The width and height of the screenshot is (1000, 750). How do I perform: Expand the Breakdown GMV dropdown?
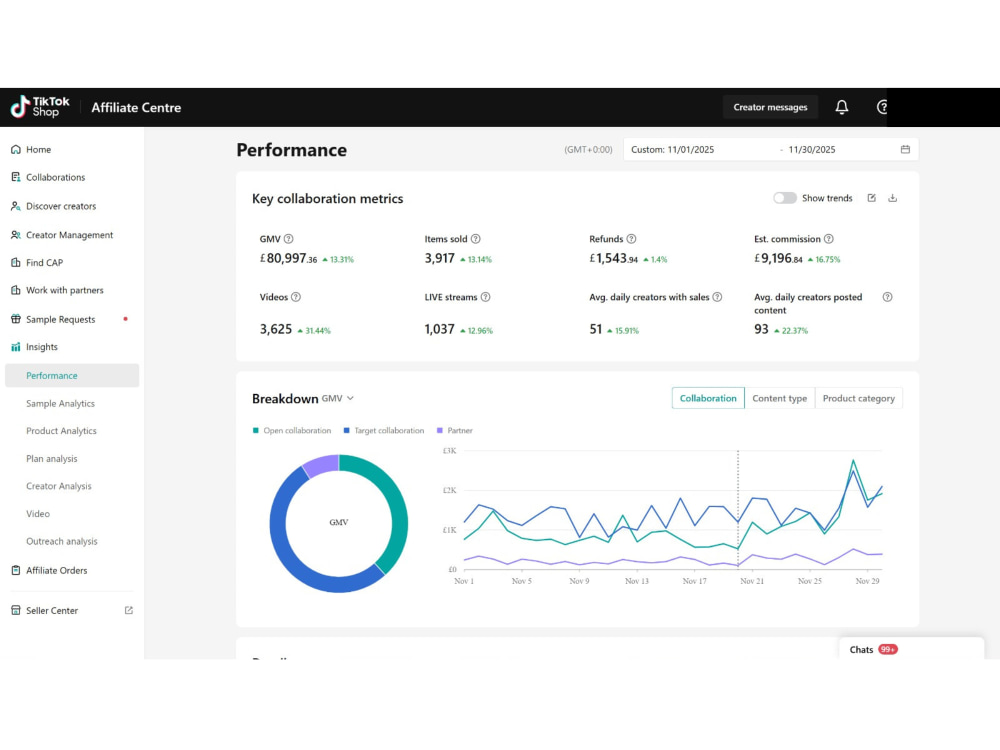click(x=337, y=398)
